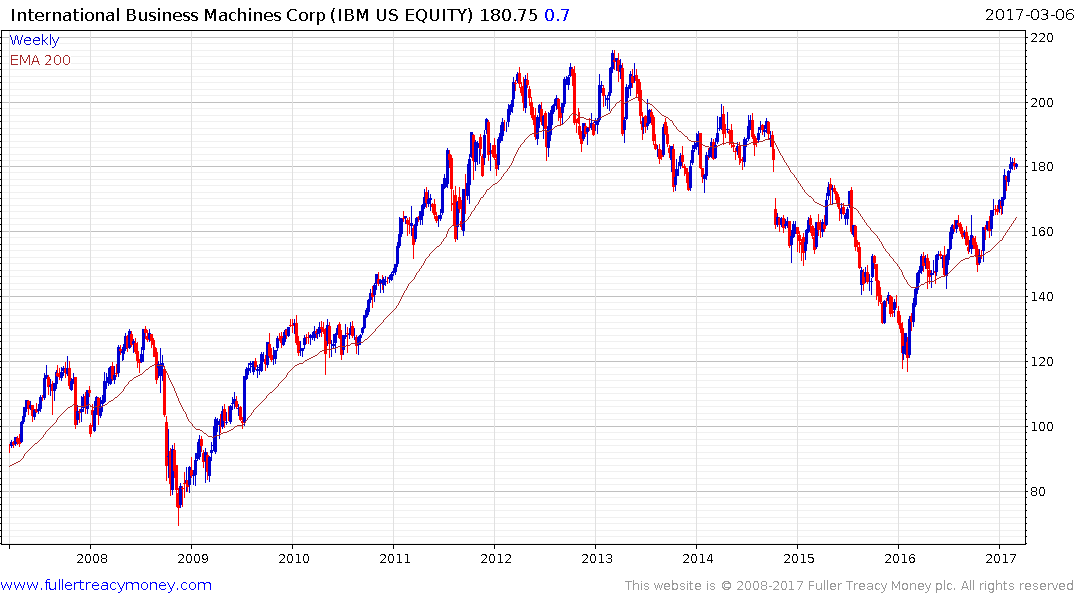Click the last price value 180.75
Image resolution: width=1075 pixels, height=600 pixels.
click(x=508, y=15)
